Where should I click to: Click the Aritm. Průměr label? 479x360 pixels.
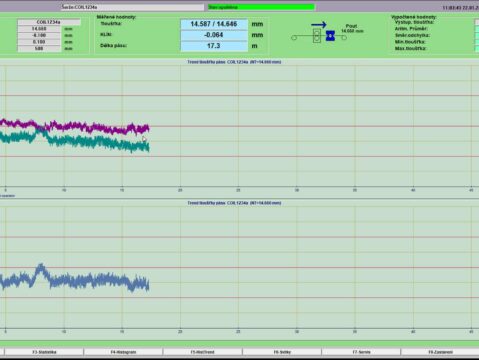pos(411,29)
